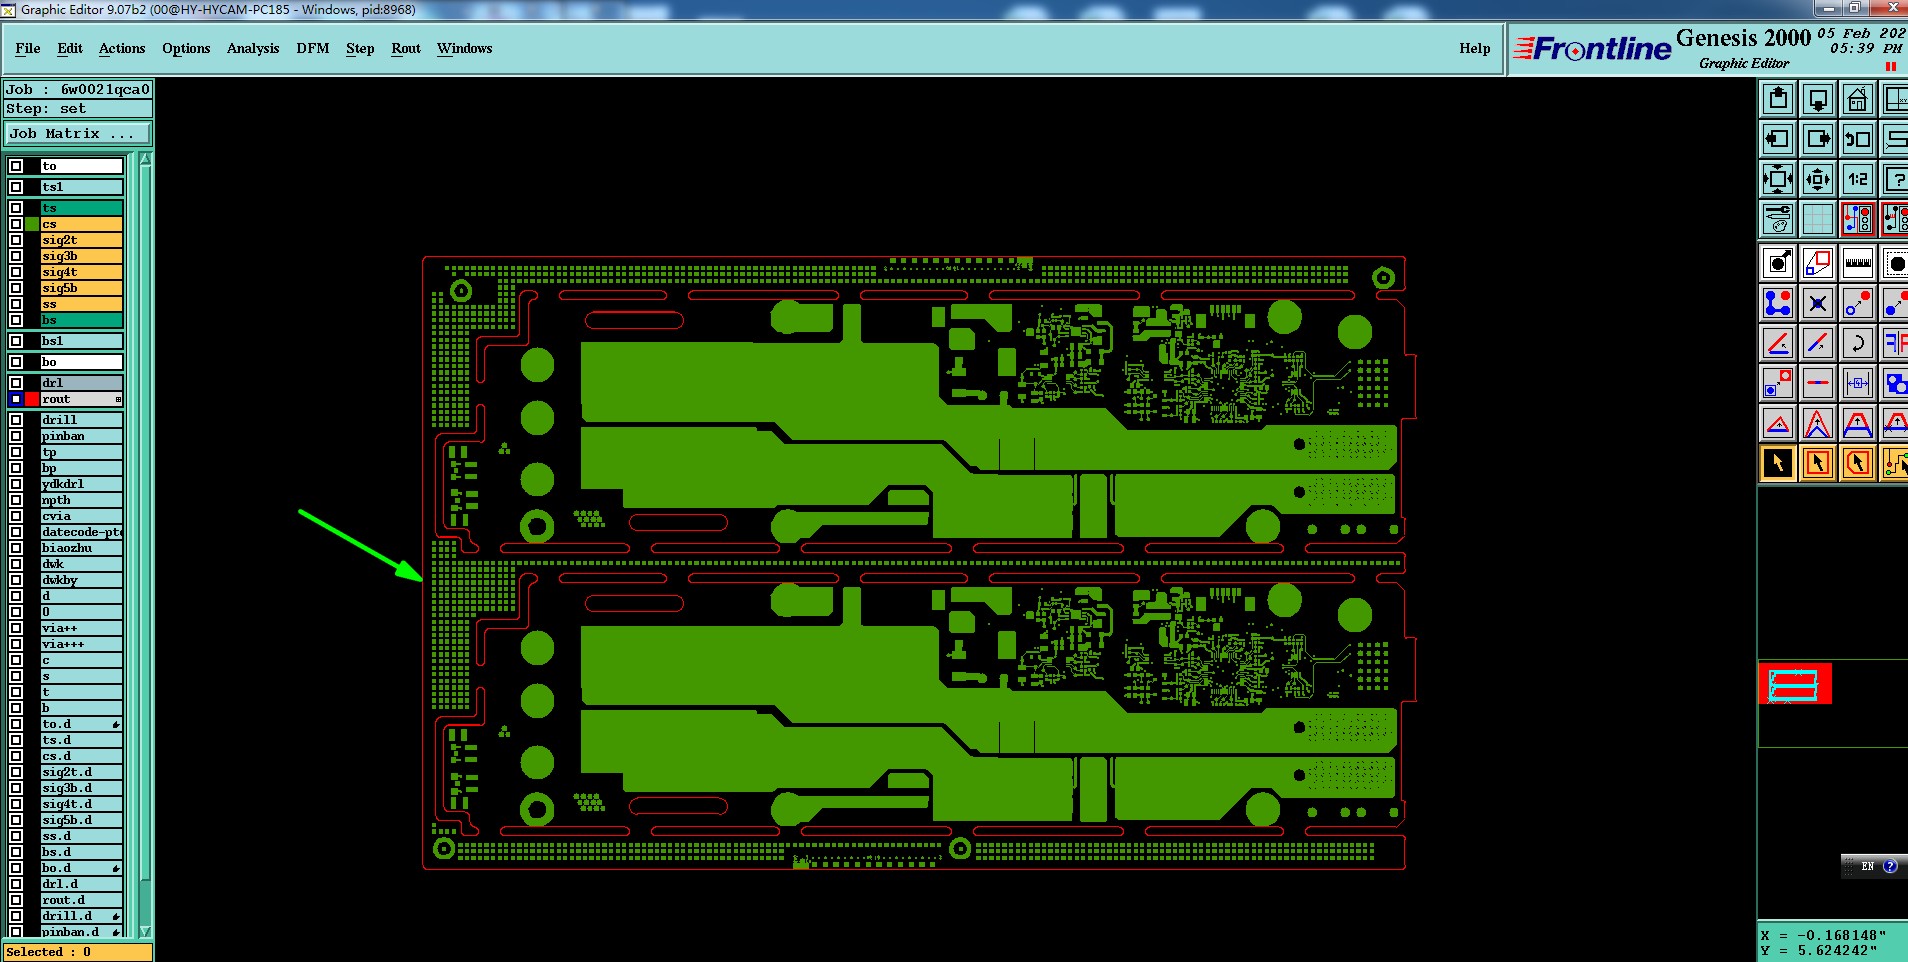Open the Analysis menu
Image resolution: width=1908 pixels, height=962 pixels.
coord(253,48)
